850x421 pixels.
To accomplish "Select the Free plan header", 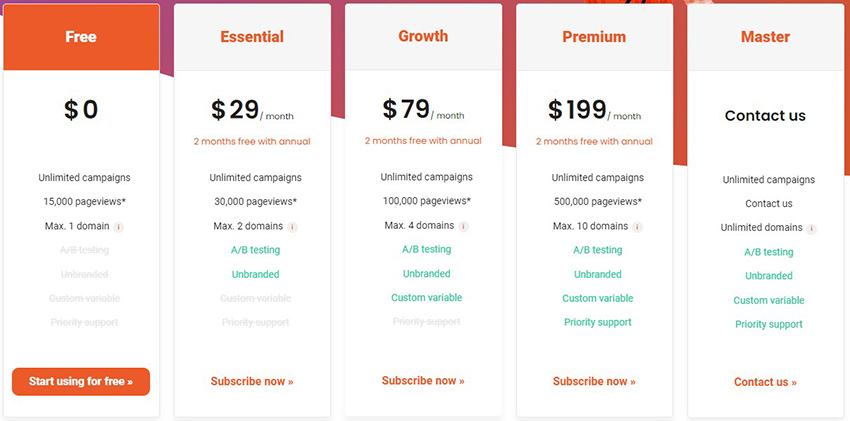I will (81, 37).
